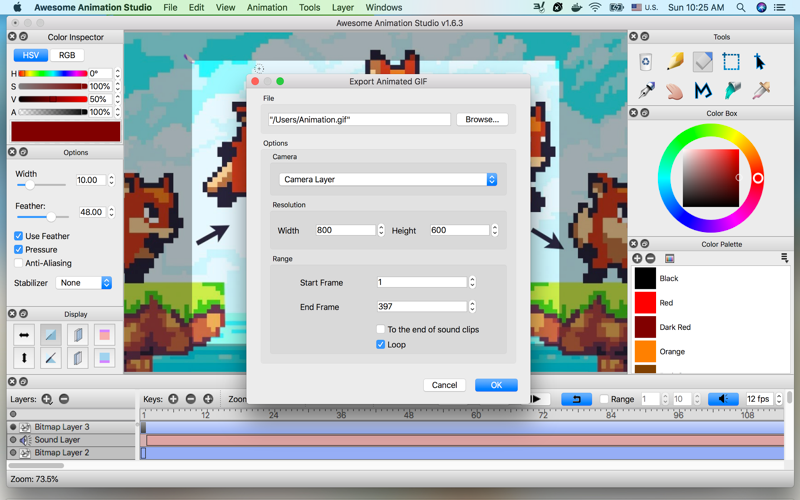This screenshot has width=800, height=500.
Task: Activate the Eyedropper tool
Action: (x=760, y=91)
